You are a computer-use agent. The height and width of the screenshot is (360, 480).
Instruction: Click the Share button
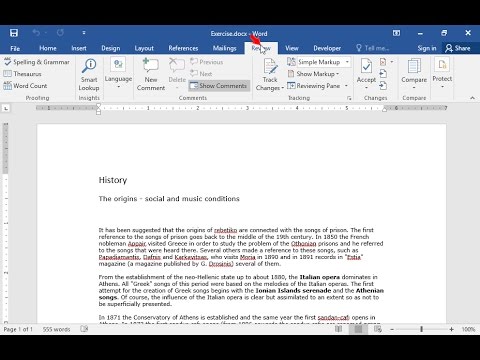[x=458, y=48]
